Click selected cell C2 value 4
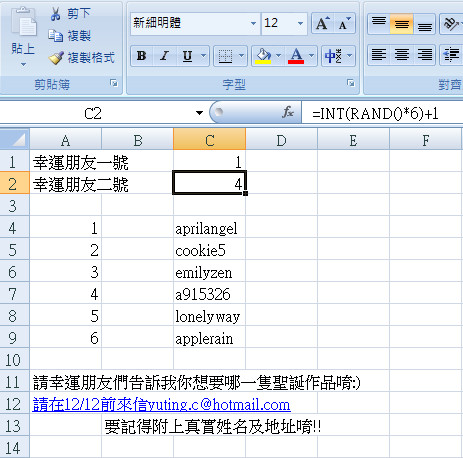This screenshot has width=463, height=458. (x=209, y=183)
